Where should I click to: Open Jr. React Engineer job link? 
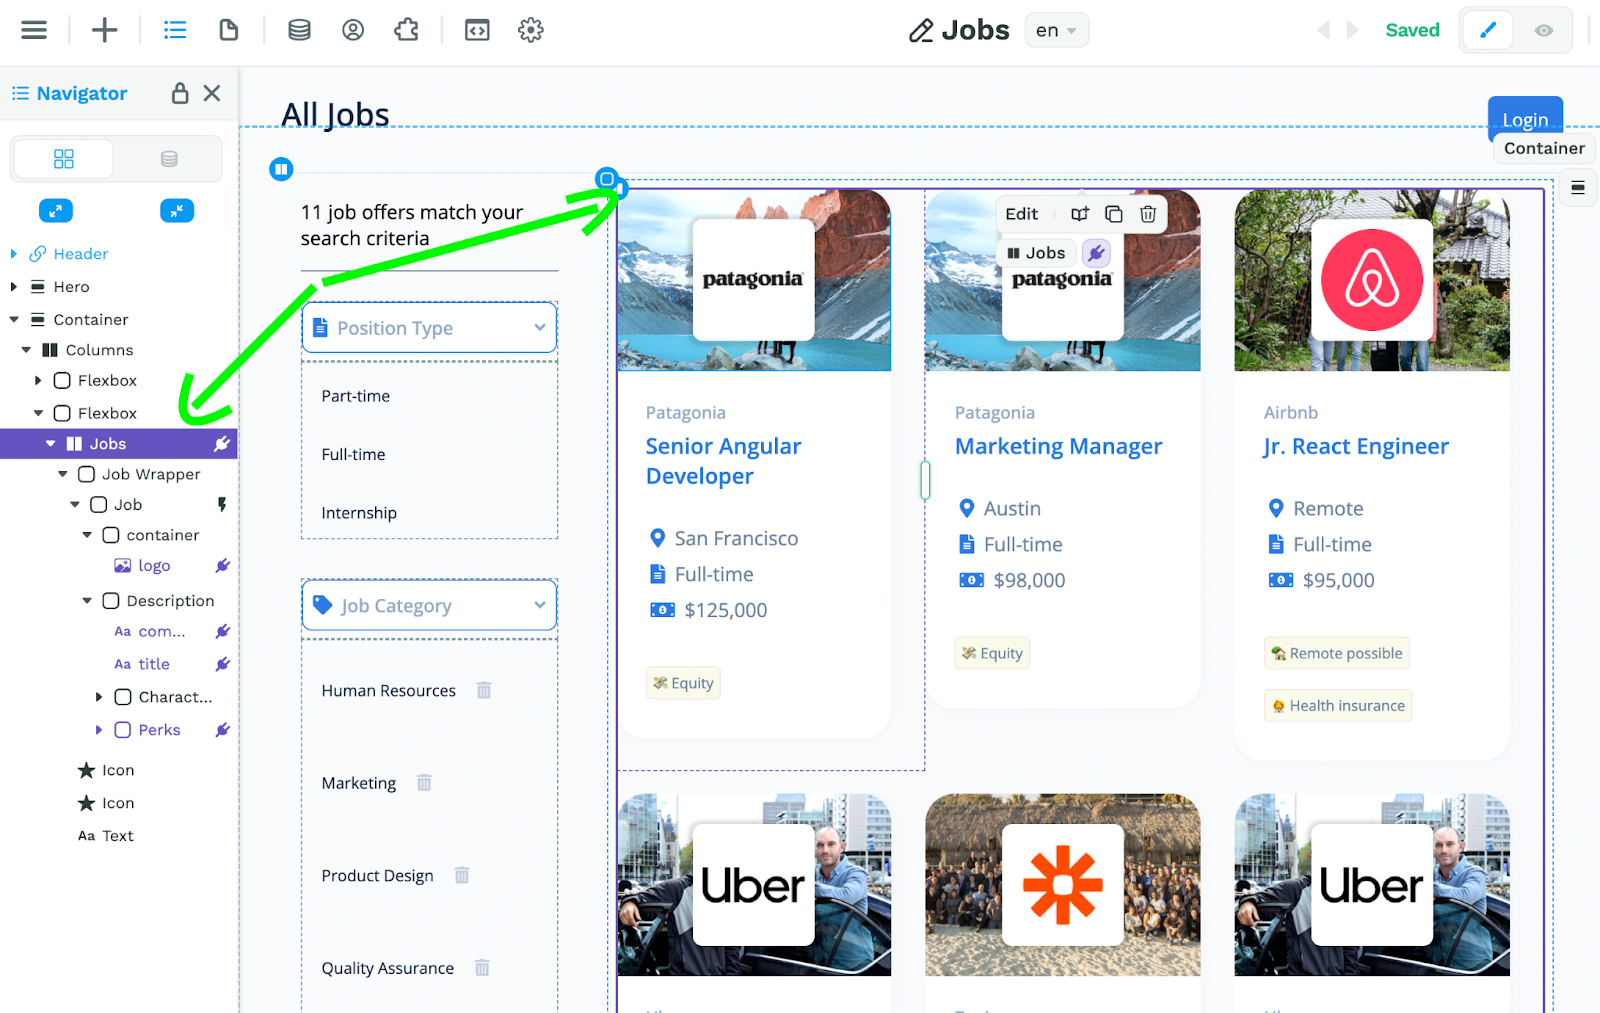coord(1356,446)
